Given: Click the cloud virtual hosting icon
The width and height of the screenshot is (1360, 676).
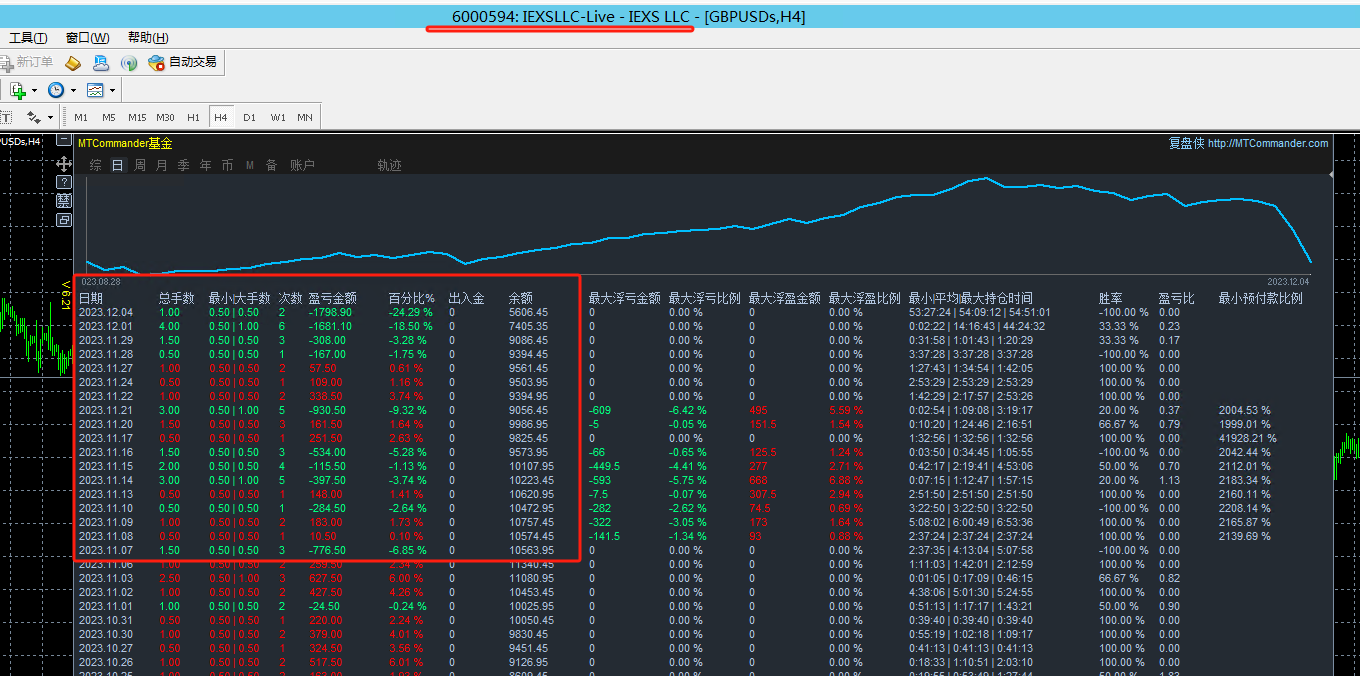Looking at the screenshot, I should [x=101, y=63].
